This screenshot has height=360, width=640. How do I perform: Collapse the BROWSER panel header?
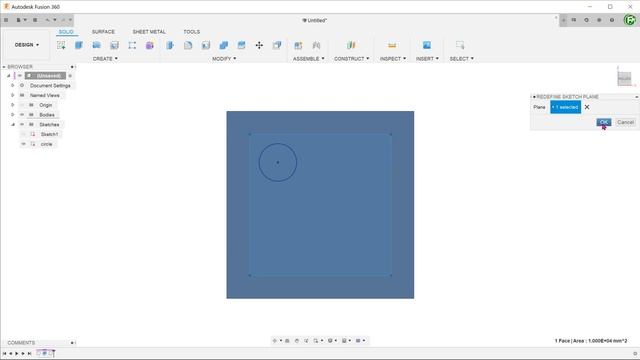click(4, 67)
